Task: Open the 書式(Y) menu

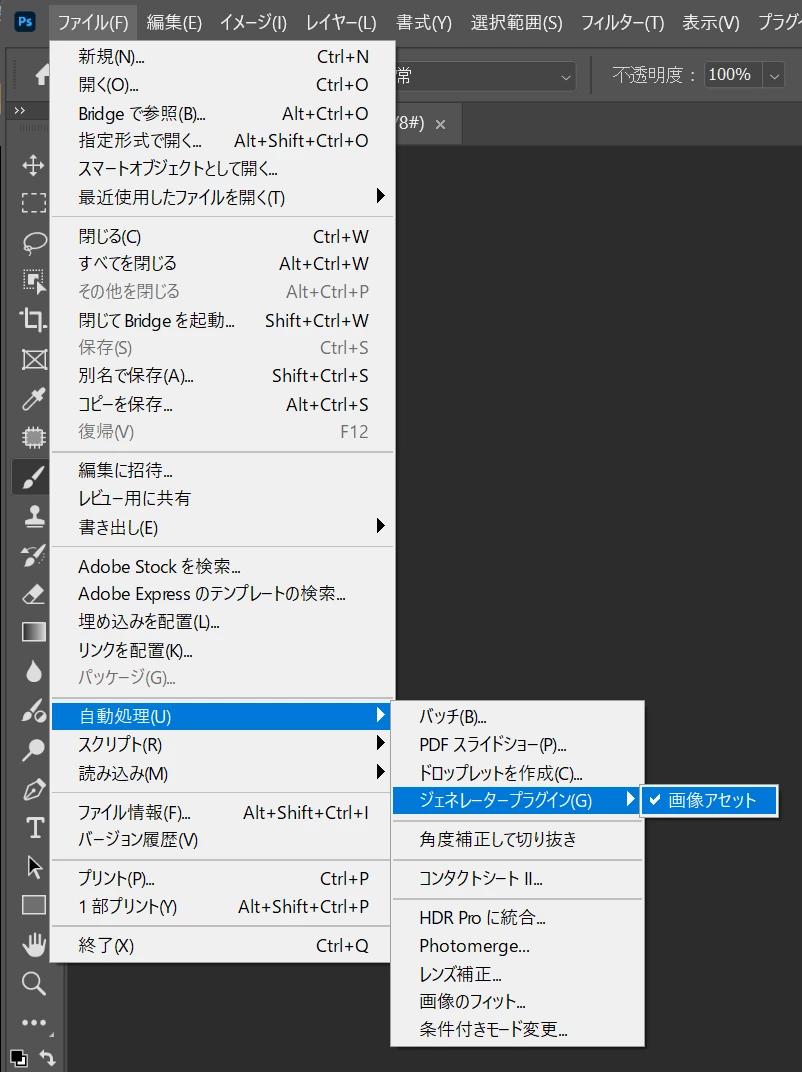Action: (424, 23)
